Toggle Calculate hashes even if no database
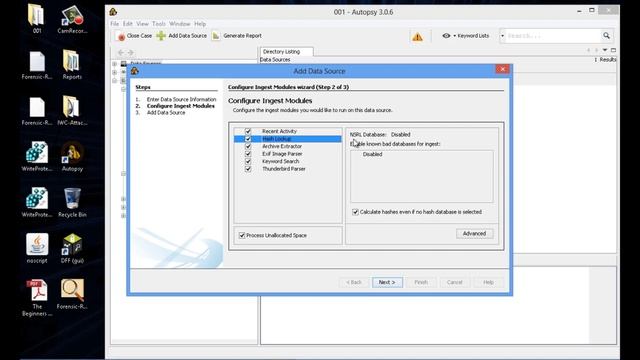The width and height of the screenshot is (640, 360). (x=355, y=212)
